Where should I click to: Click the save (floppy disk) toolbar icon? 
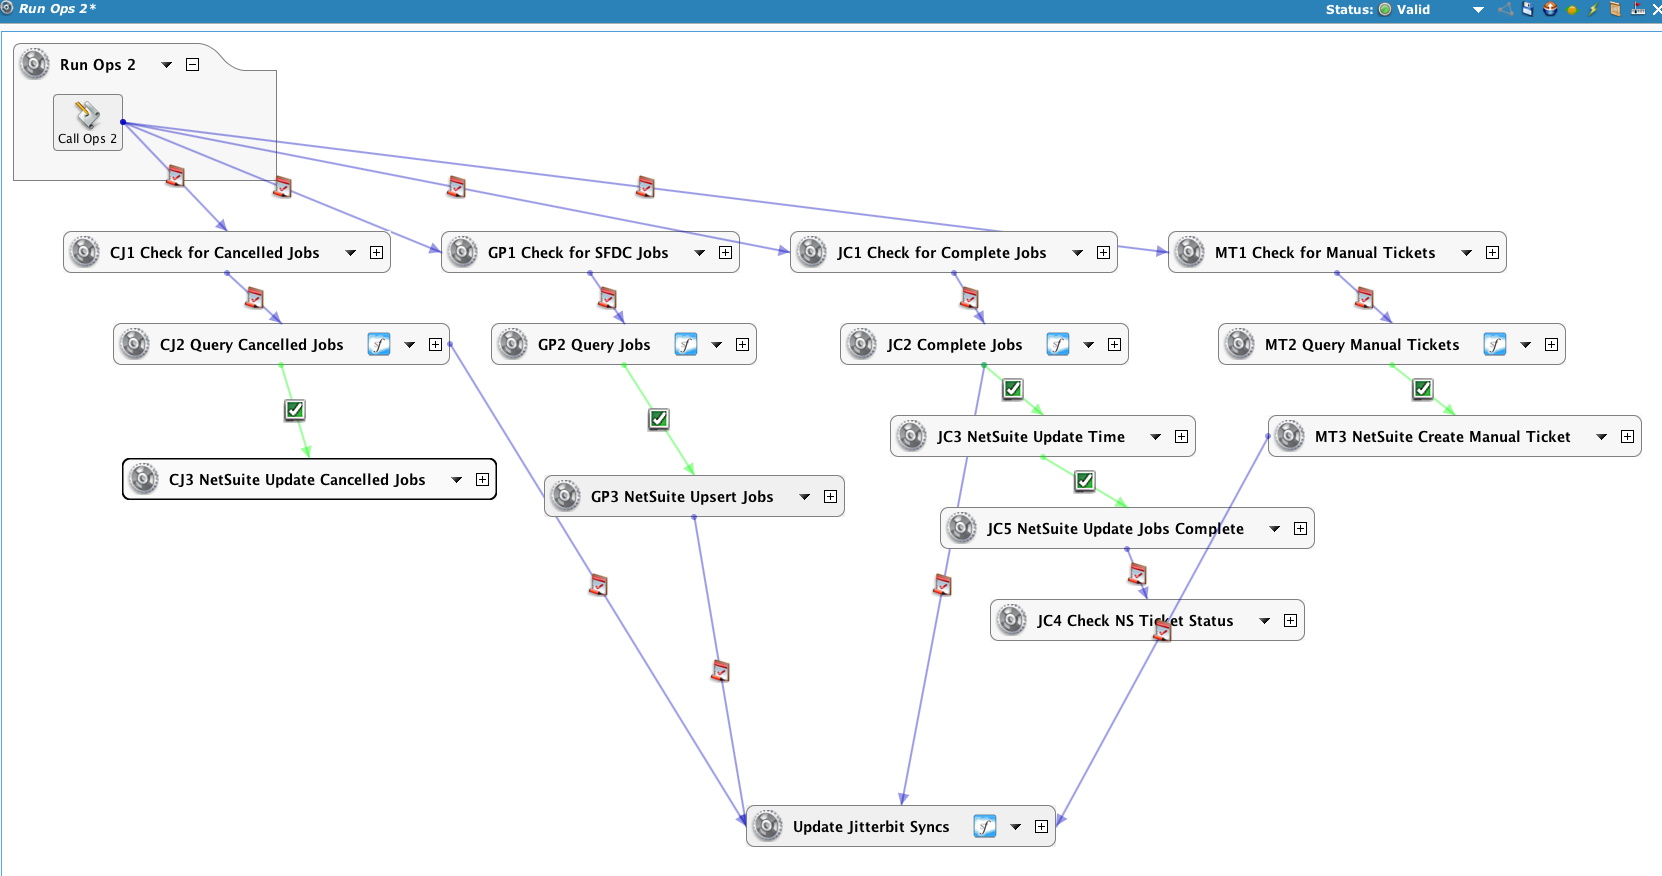click(x=1528, y=9)
